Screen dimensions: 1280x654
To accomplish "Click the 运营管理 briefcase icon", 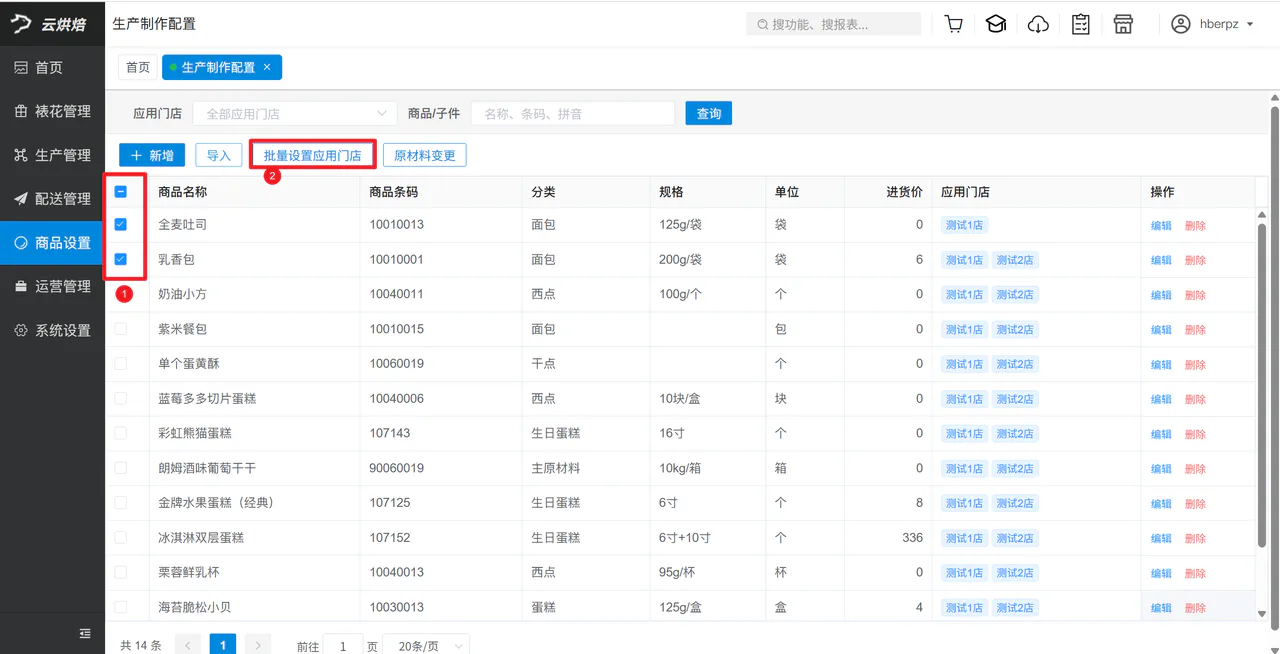I will click(x=21, y=286).
